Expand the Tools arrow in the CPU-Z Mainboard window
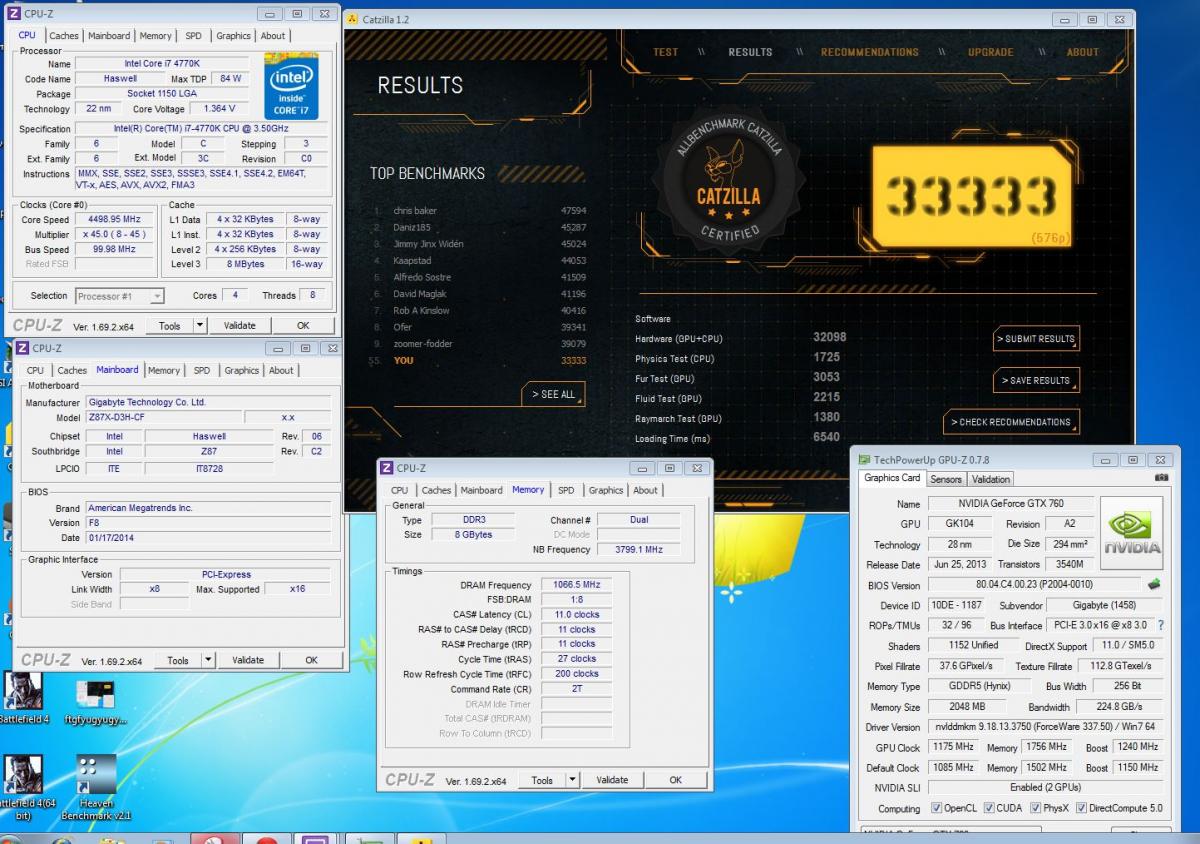Image resolution: width=1200 pixels, height=844 pixels. pos(207,660)
